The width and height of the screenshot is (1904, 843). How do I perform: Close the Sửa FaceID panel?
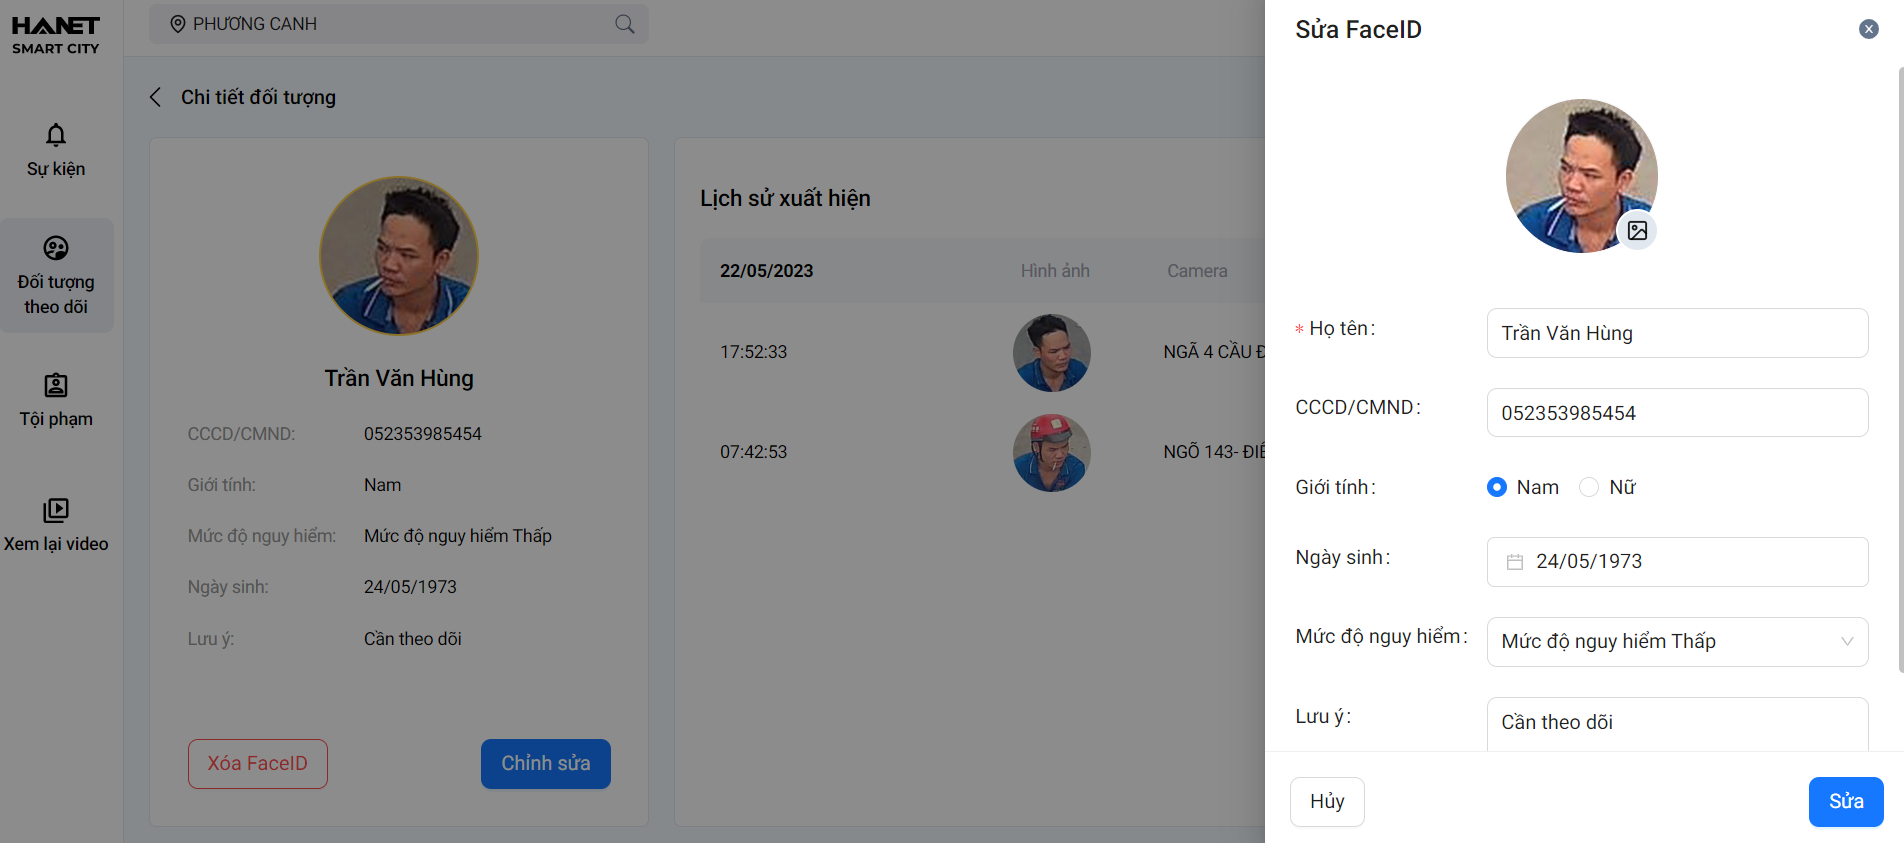point(1868,29)
